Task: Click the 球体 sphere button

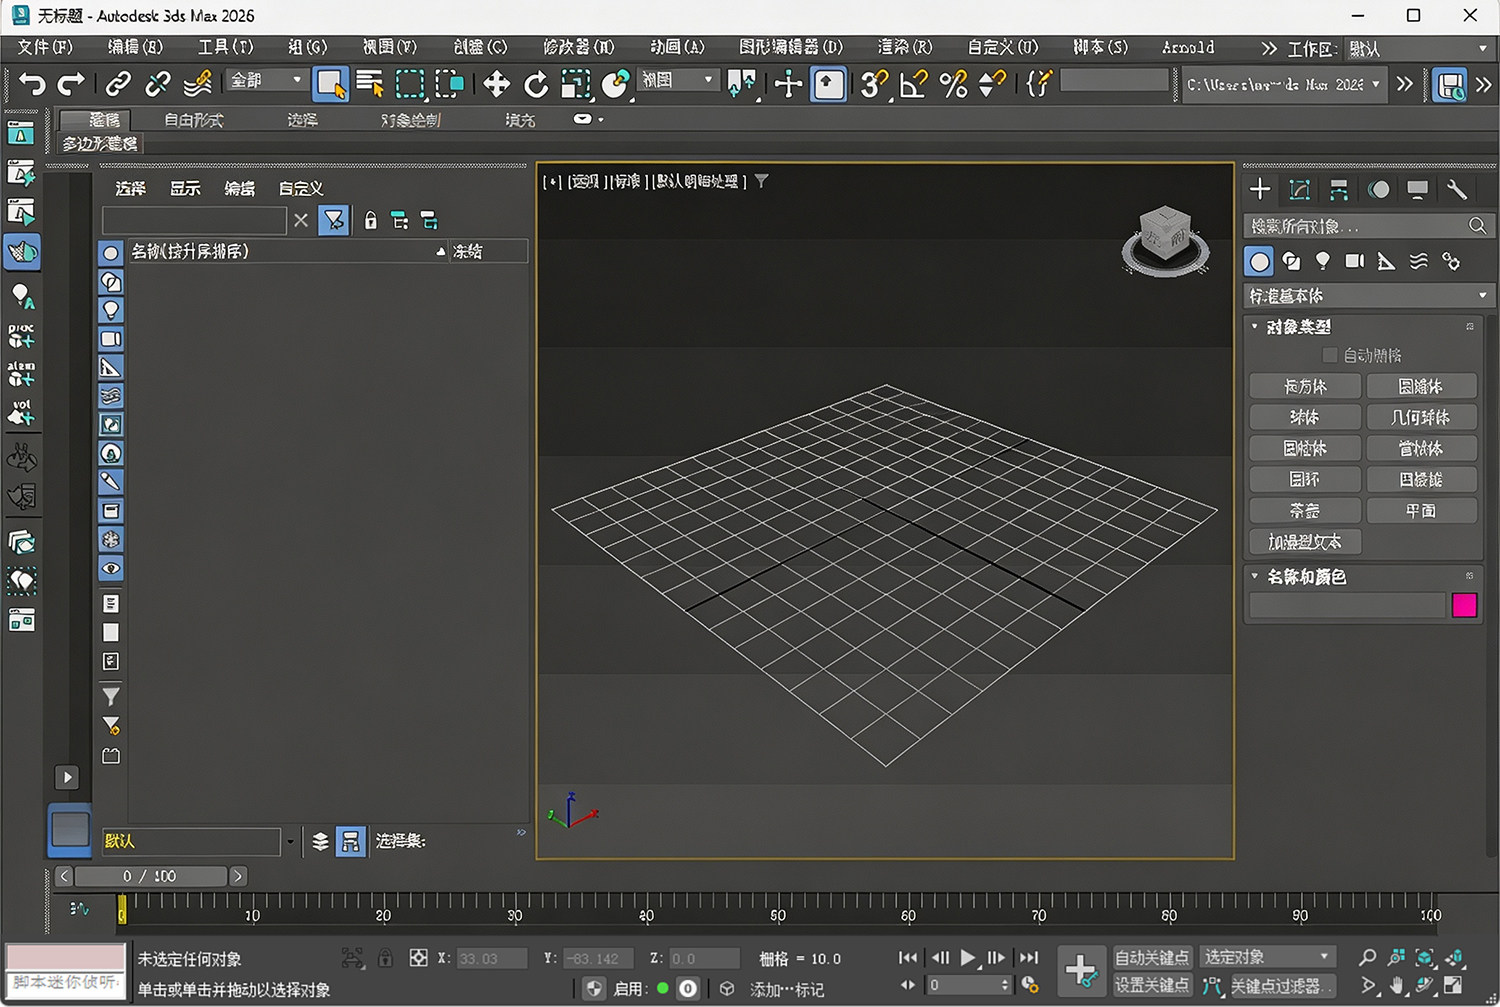Action: coord(1305,417)
